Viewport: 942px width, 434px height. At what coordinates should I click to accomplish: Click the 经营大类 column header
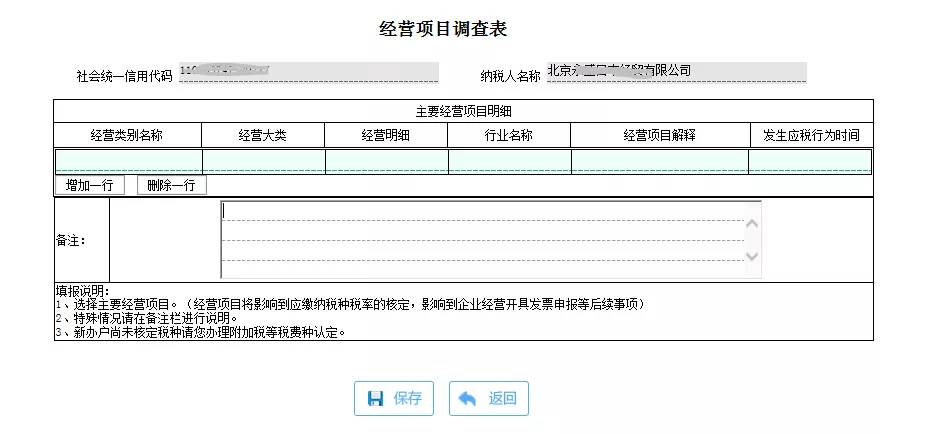[263, 135]
